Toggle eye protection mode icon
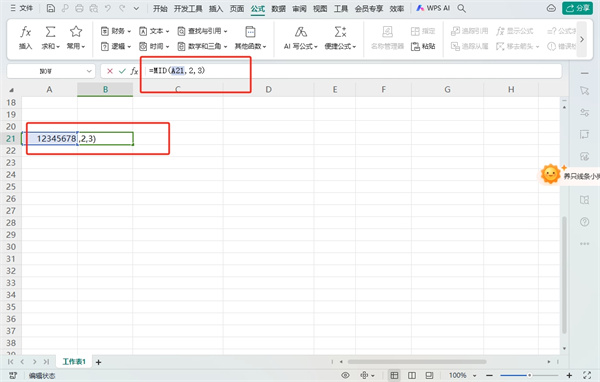 click(345, 375)
